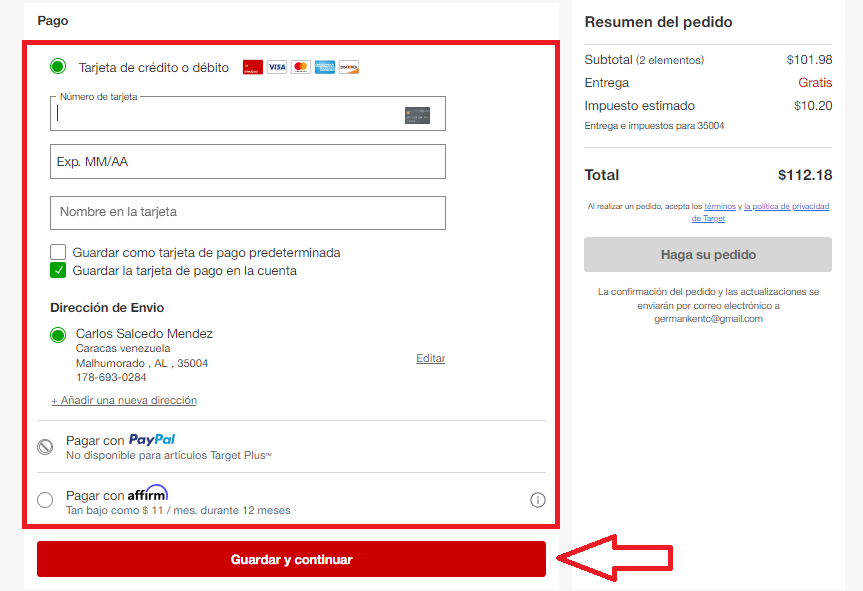This screenshot has height=591, width=863.
Task: Click the PayPal logo
Action: pyautogui.click(x=152, y=440)
